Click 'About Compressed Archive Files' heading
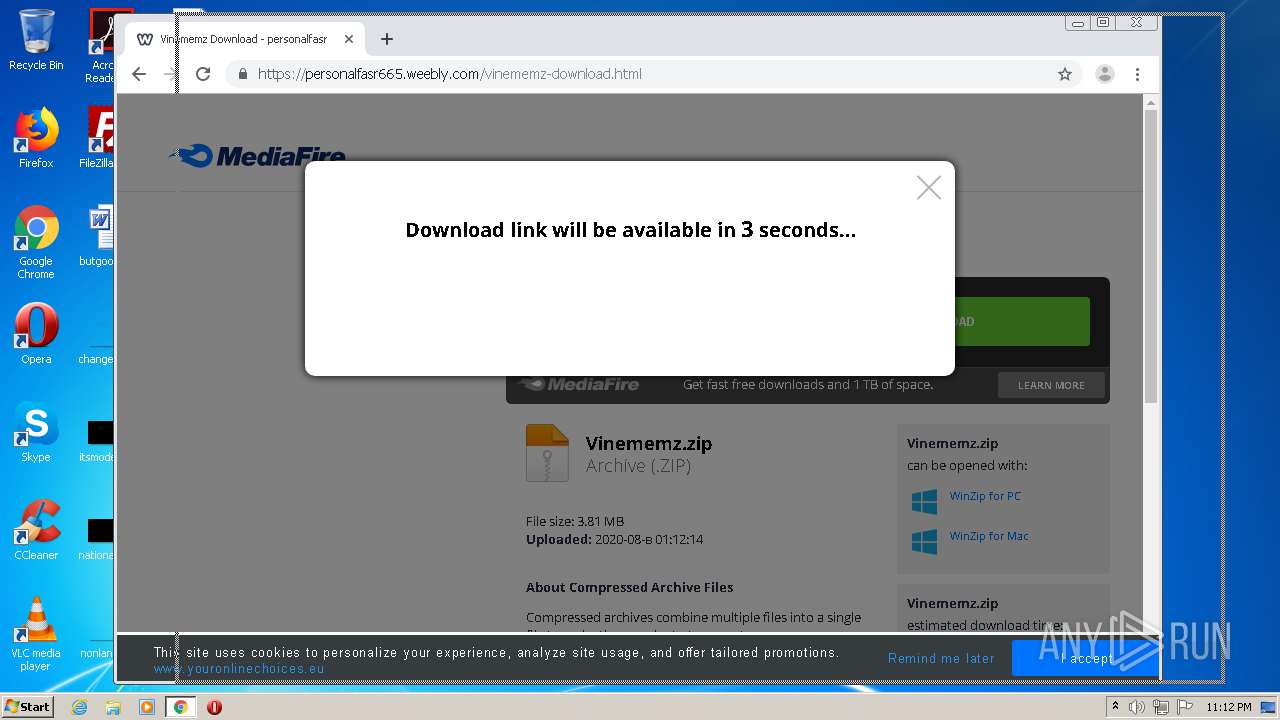Image resolution: width=1280 pixels, height=720 pixels. [x=630, y=587]
